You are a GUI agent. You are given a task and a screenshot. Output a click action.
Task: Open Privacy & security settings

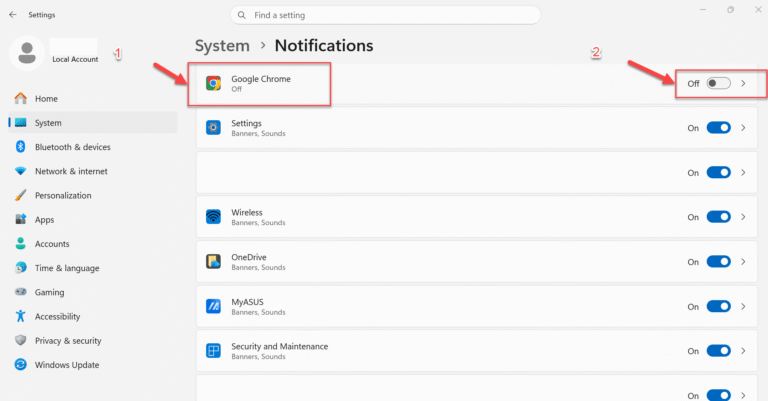93,341
